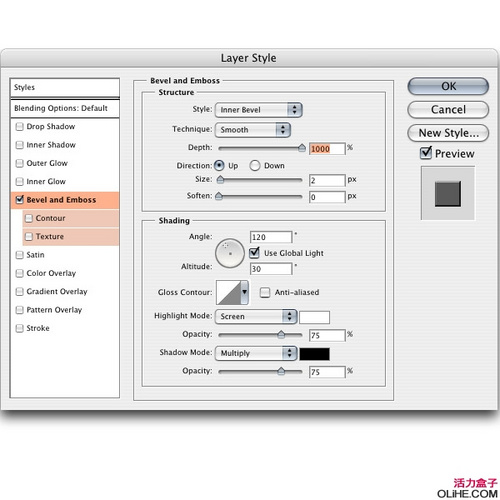Screen dimensions: 500x500
Task: Enable the Contour checkbox
Action: tap(29, 218)
